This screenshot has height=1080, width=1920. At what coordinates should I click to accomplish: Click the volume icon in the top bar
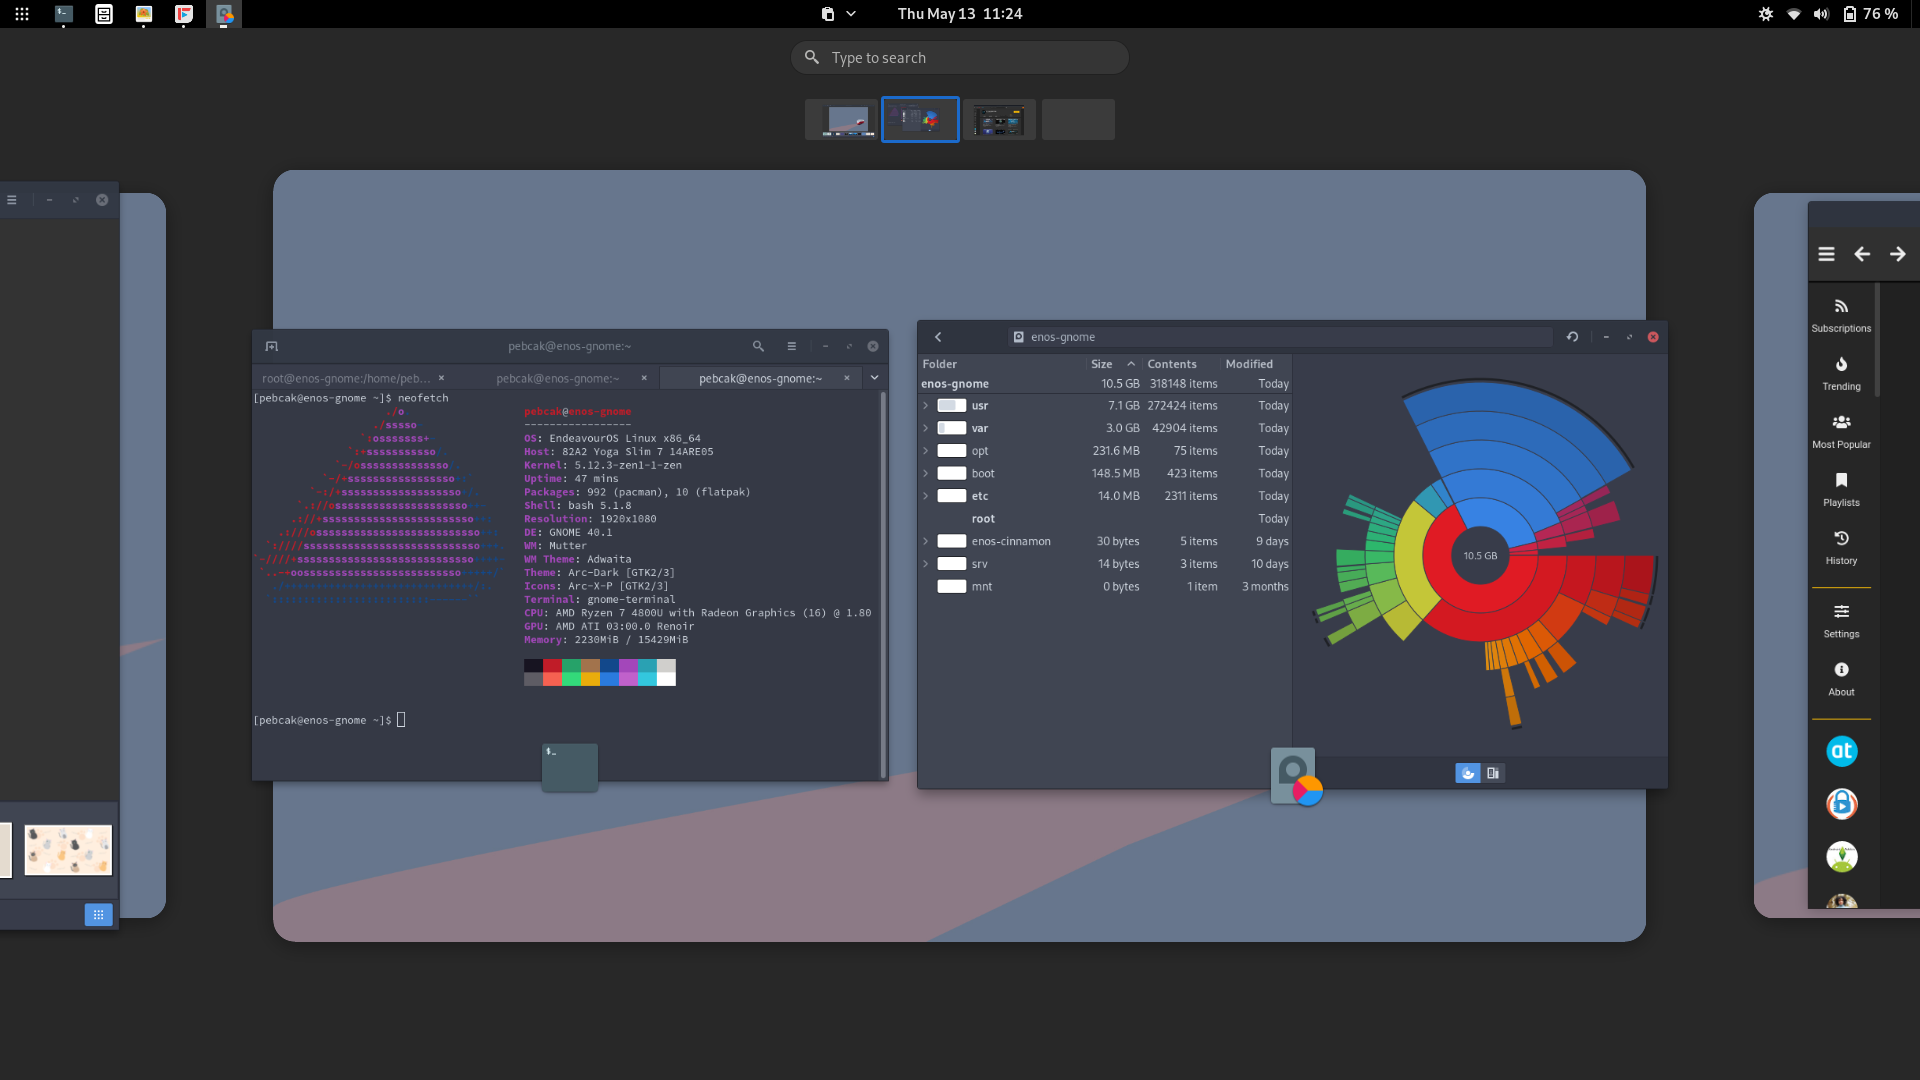1822,14
